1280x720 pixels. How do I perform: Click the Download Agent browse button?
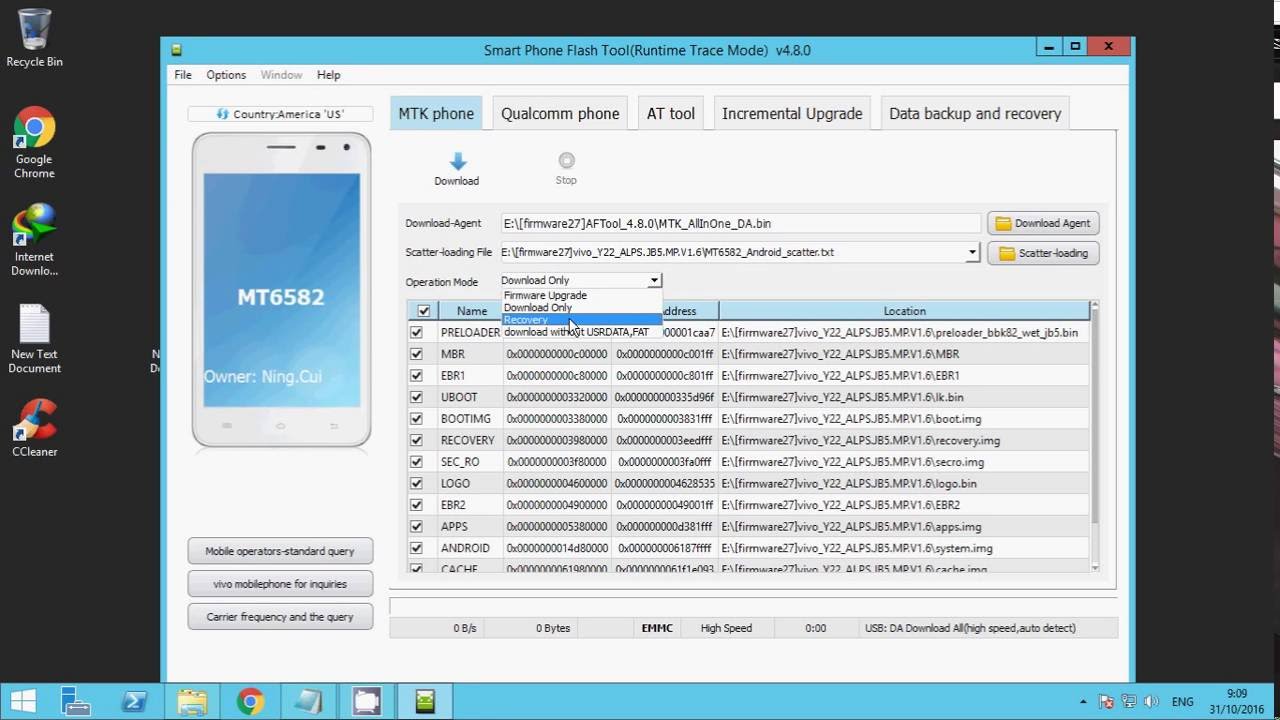[1043, 224]
